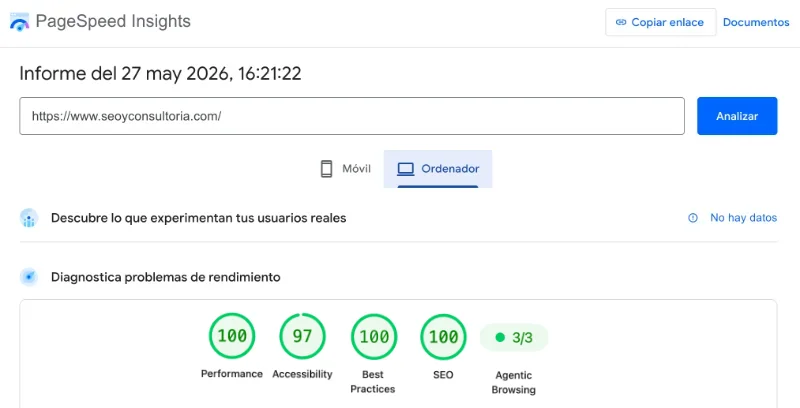The image size is (800, 408).
Task: Select the Performance score gauge 100
Action: [x=232, y=336]
